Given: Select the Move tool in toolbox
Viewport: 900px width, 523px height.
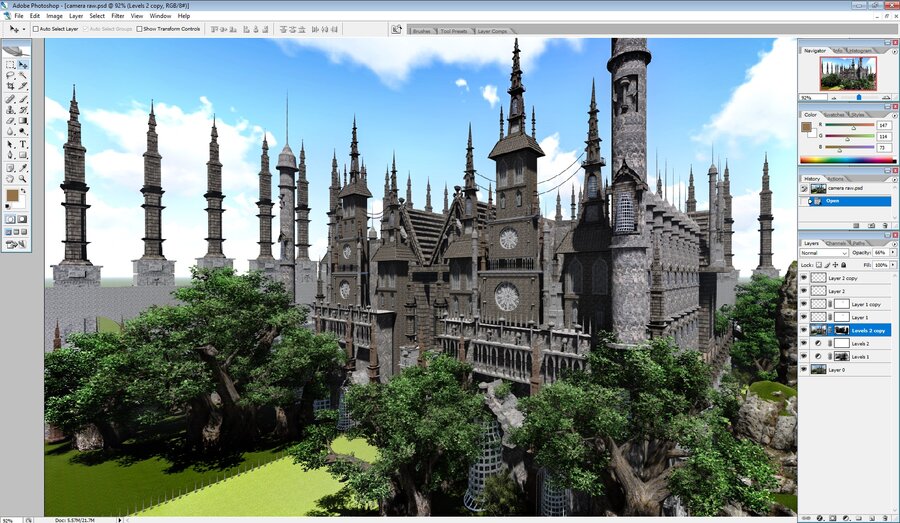Looking at the screenshot, I should (x=23, y=65).
